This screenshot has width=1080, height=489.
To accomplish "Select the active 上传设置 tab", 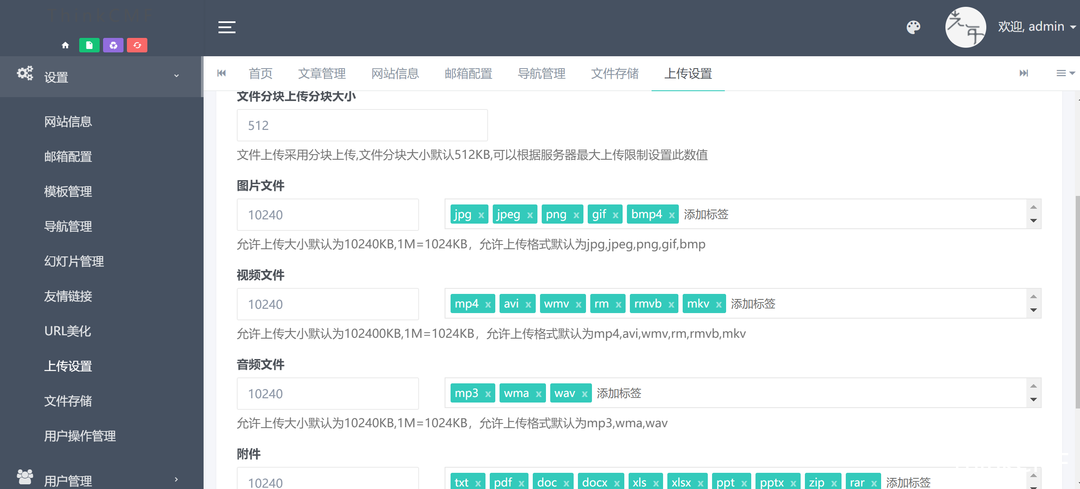I will coord(688,74).
